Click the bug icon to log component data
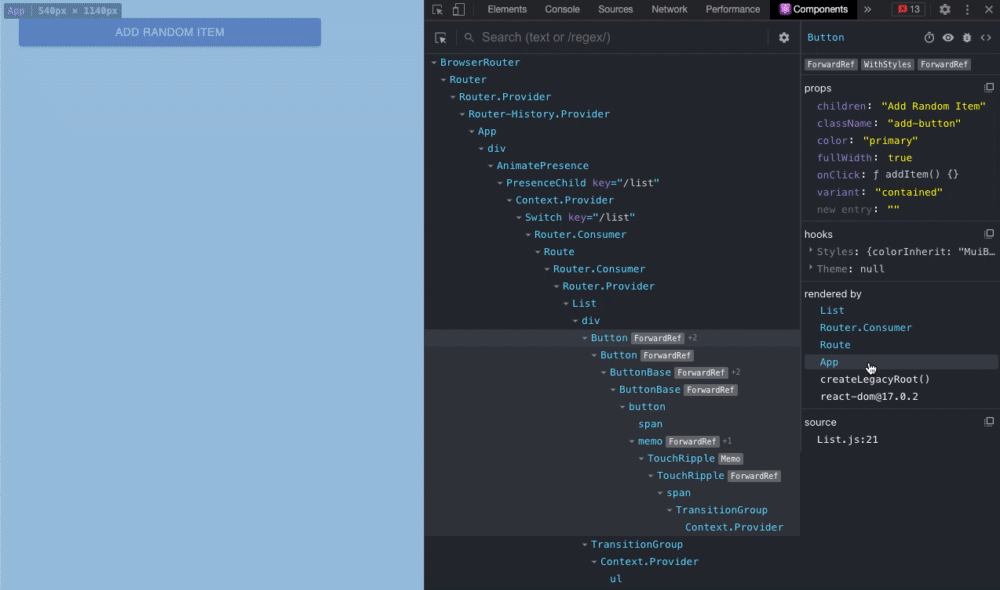 pyautogui.click(x=966, y=37)
